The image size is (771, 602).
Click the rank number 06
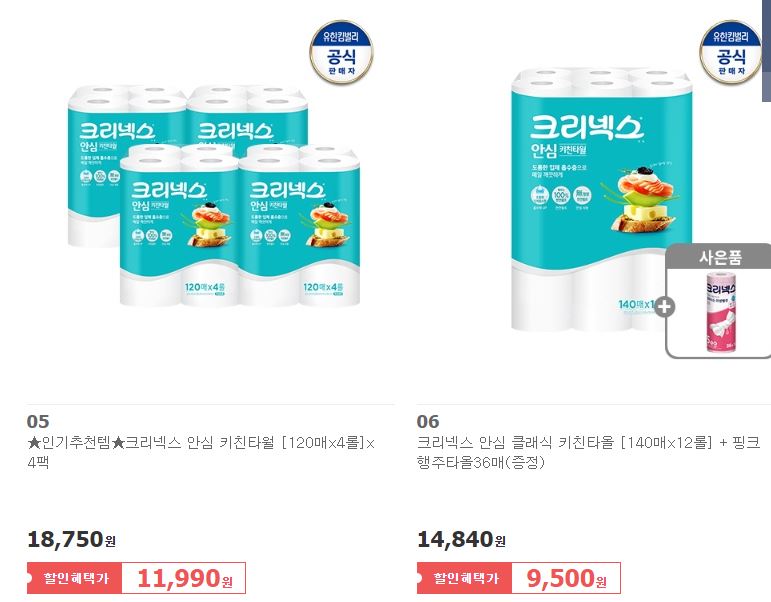click(428, 421)
